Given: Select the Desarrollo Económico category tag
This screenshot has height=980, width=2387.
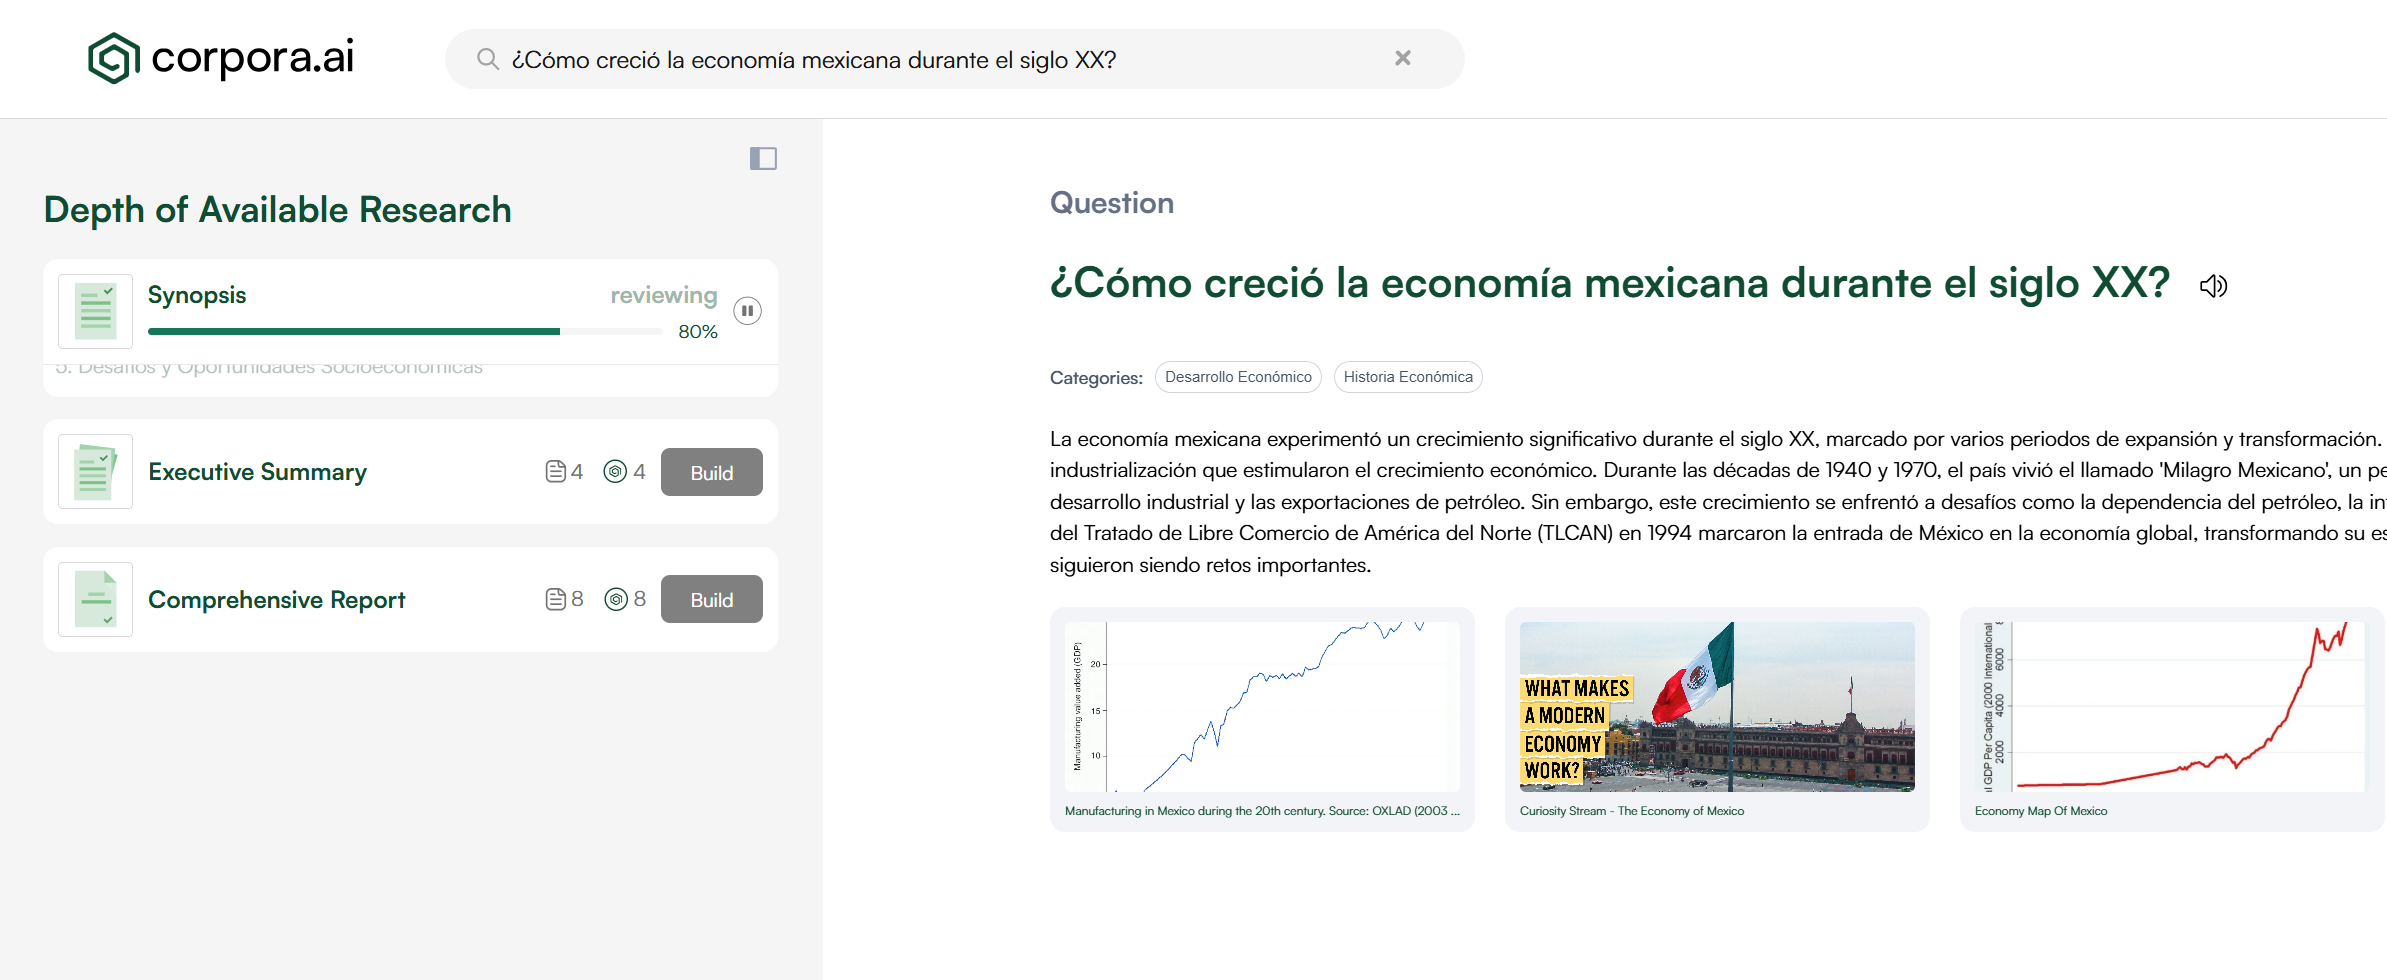Looking at the screenshot, I should [1237, 377].
